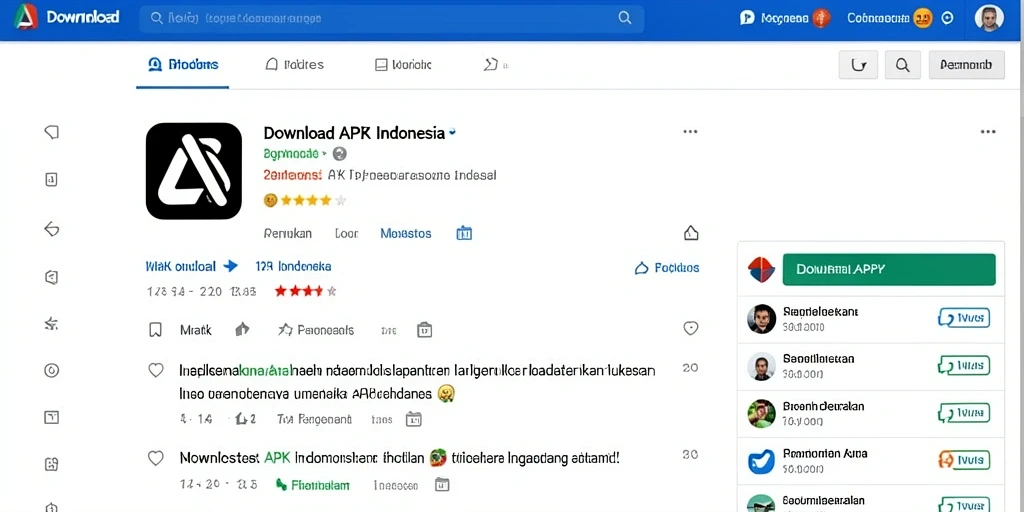This screenshot has height=512, width=1024.
Task: Expand dropdown arrow next to app title
Action: click(x=453, y=133)
